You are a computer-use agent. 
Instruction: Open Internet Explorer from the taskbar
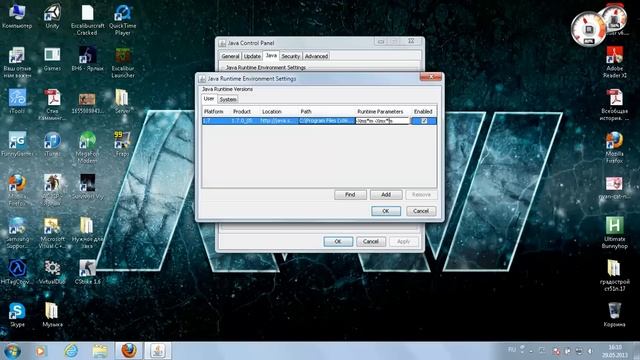click(71, 351)
